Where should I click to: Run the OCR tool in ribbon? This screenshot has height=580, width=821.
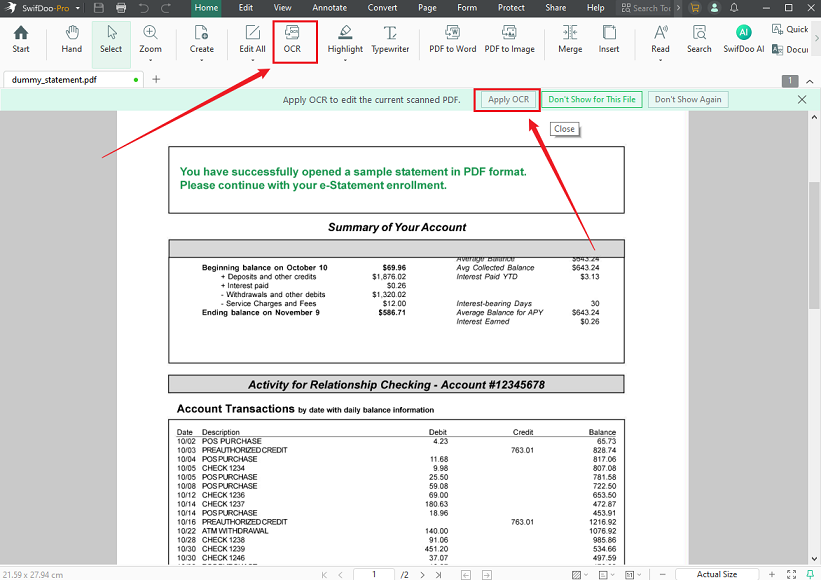click(292, 39)
